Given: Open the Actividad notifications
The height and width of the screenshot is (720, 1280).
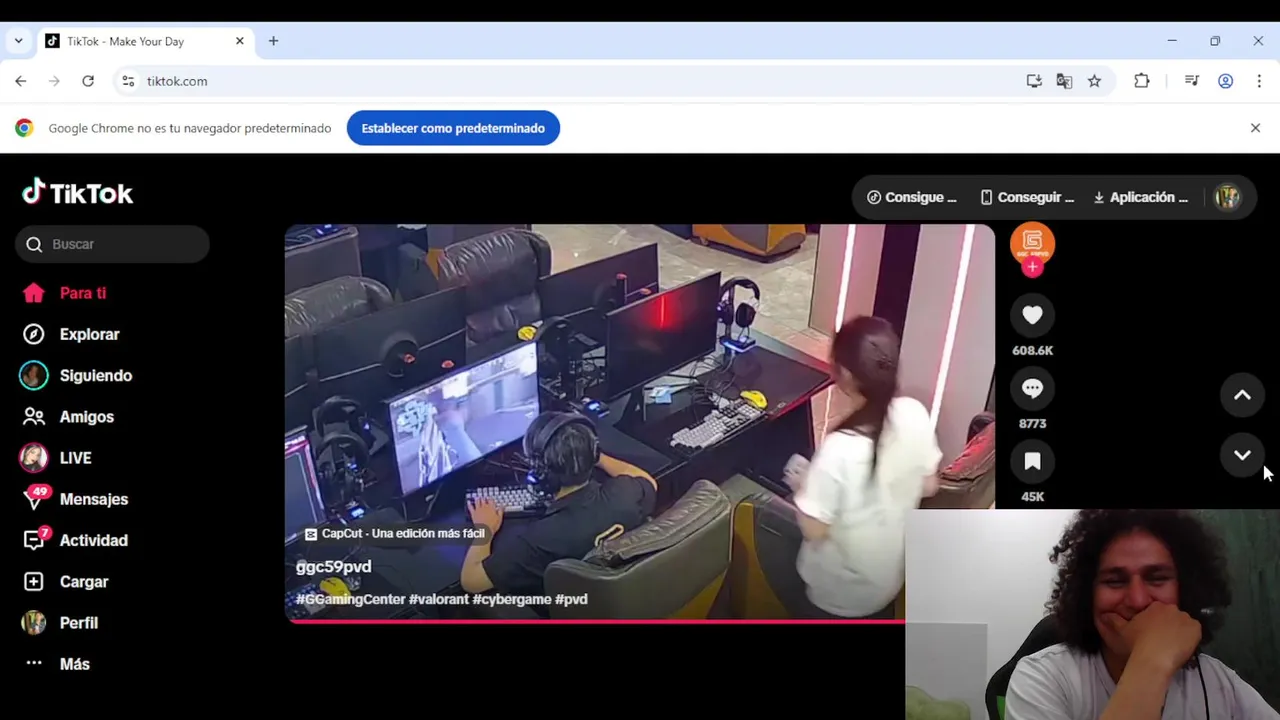Looking at the screenshot, I should point(75,540).
